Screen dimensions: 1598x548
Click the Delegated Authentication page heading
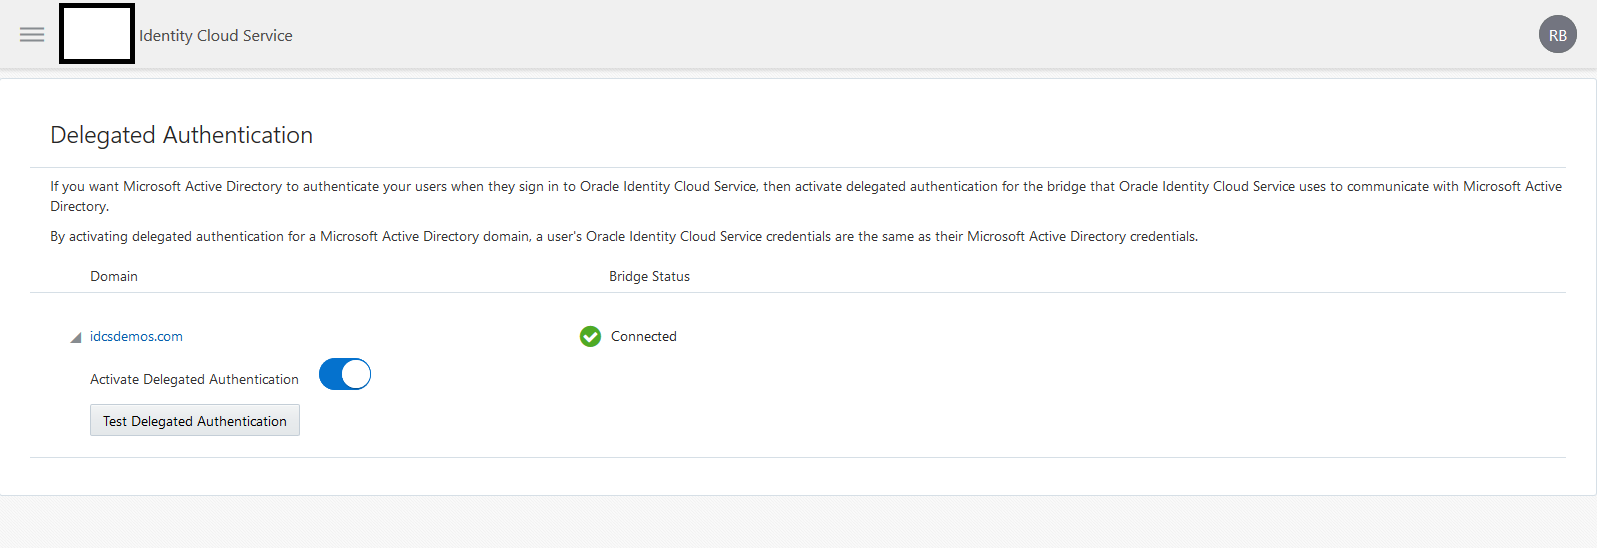tap(181, 135)
